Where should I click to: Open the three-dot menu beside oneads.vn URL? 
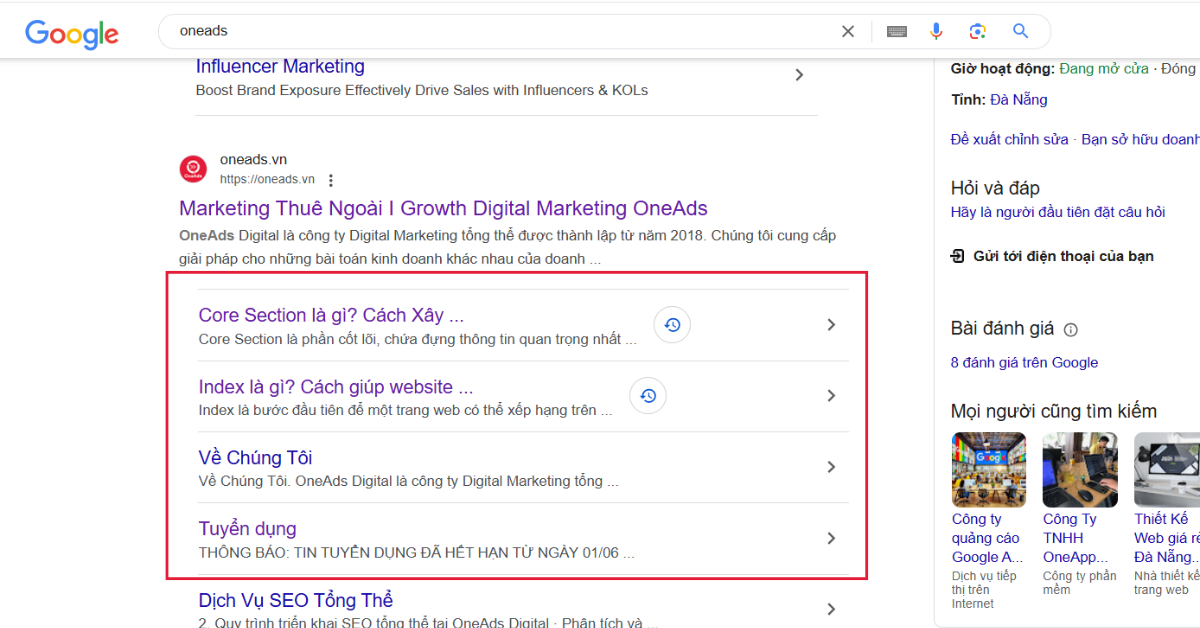pos(331,180)
